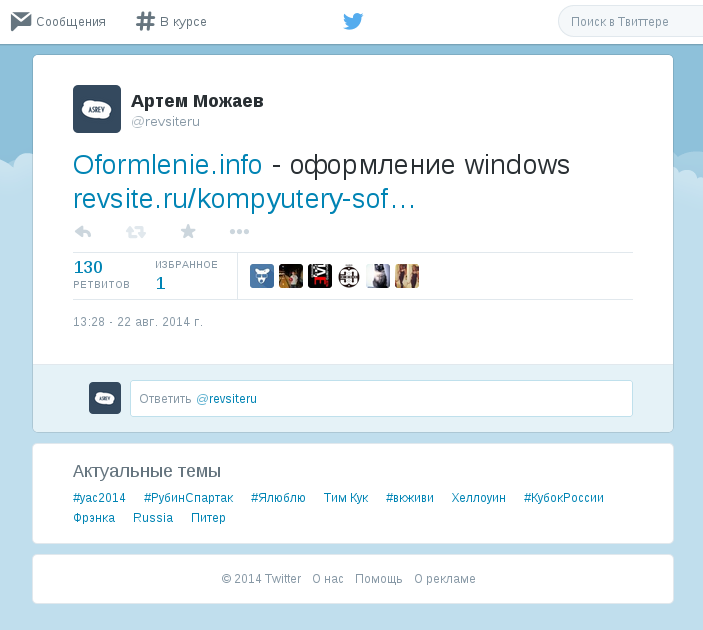The image size is (703, 630).
Task: Open trending topic #вкживи
Action: point(410,498)
